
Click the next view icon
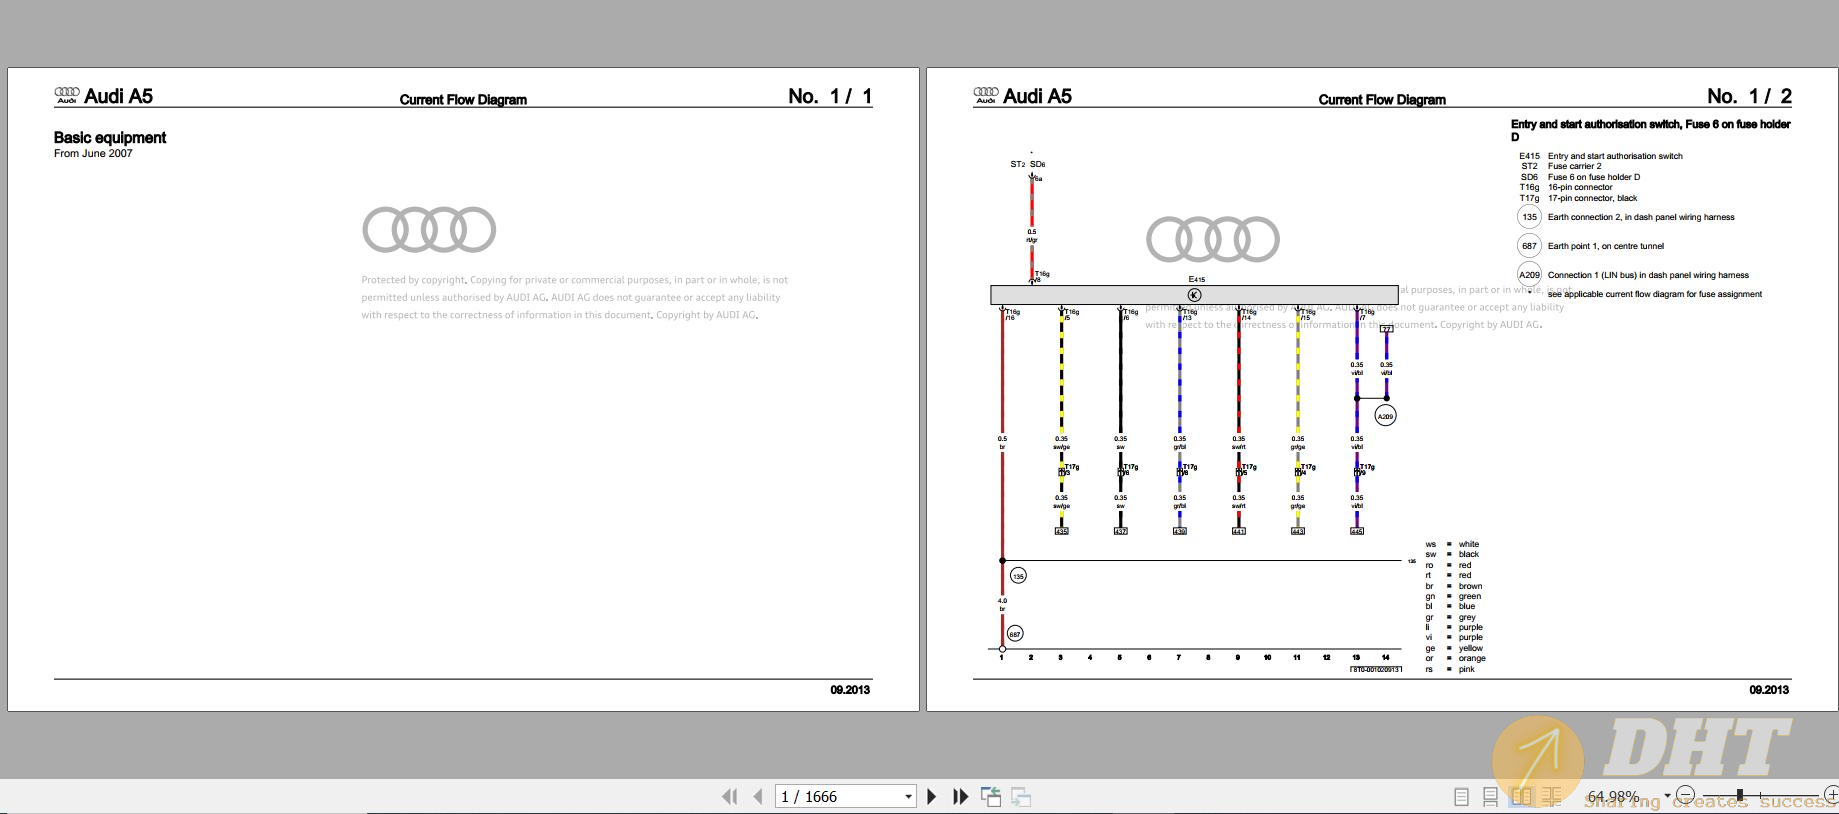tap(1021, 796)
